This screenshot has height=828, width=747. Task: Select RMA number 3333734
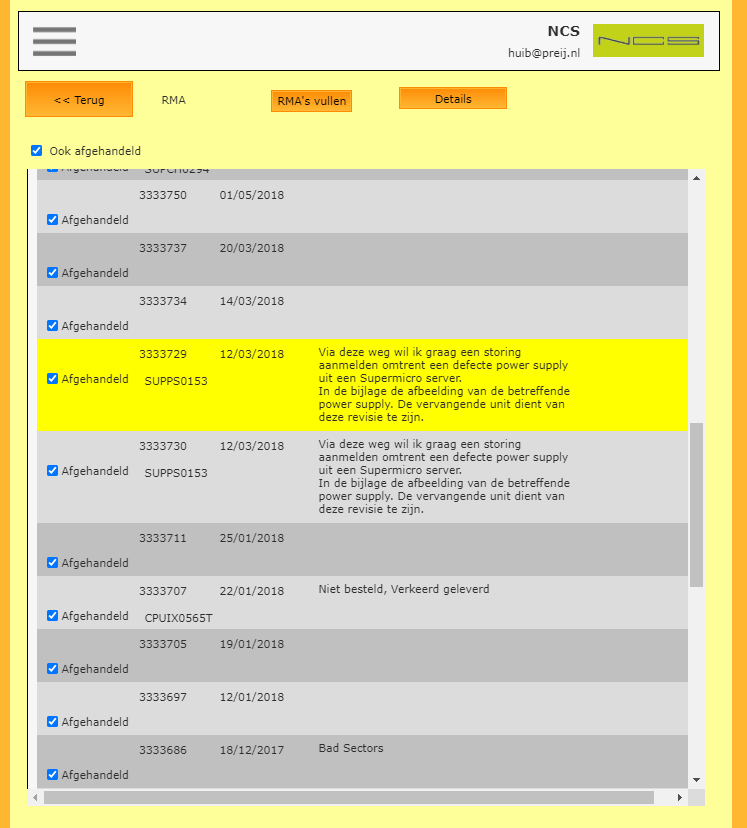point(163,301)
